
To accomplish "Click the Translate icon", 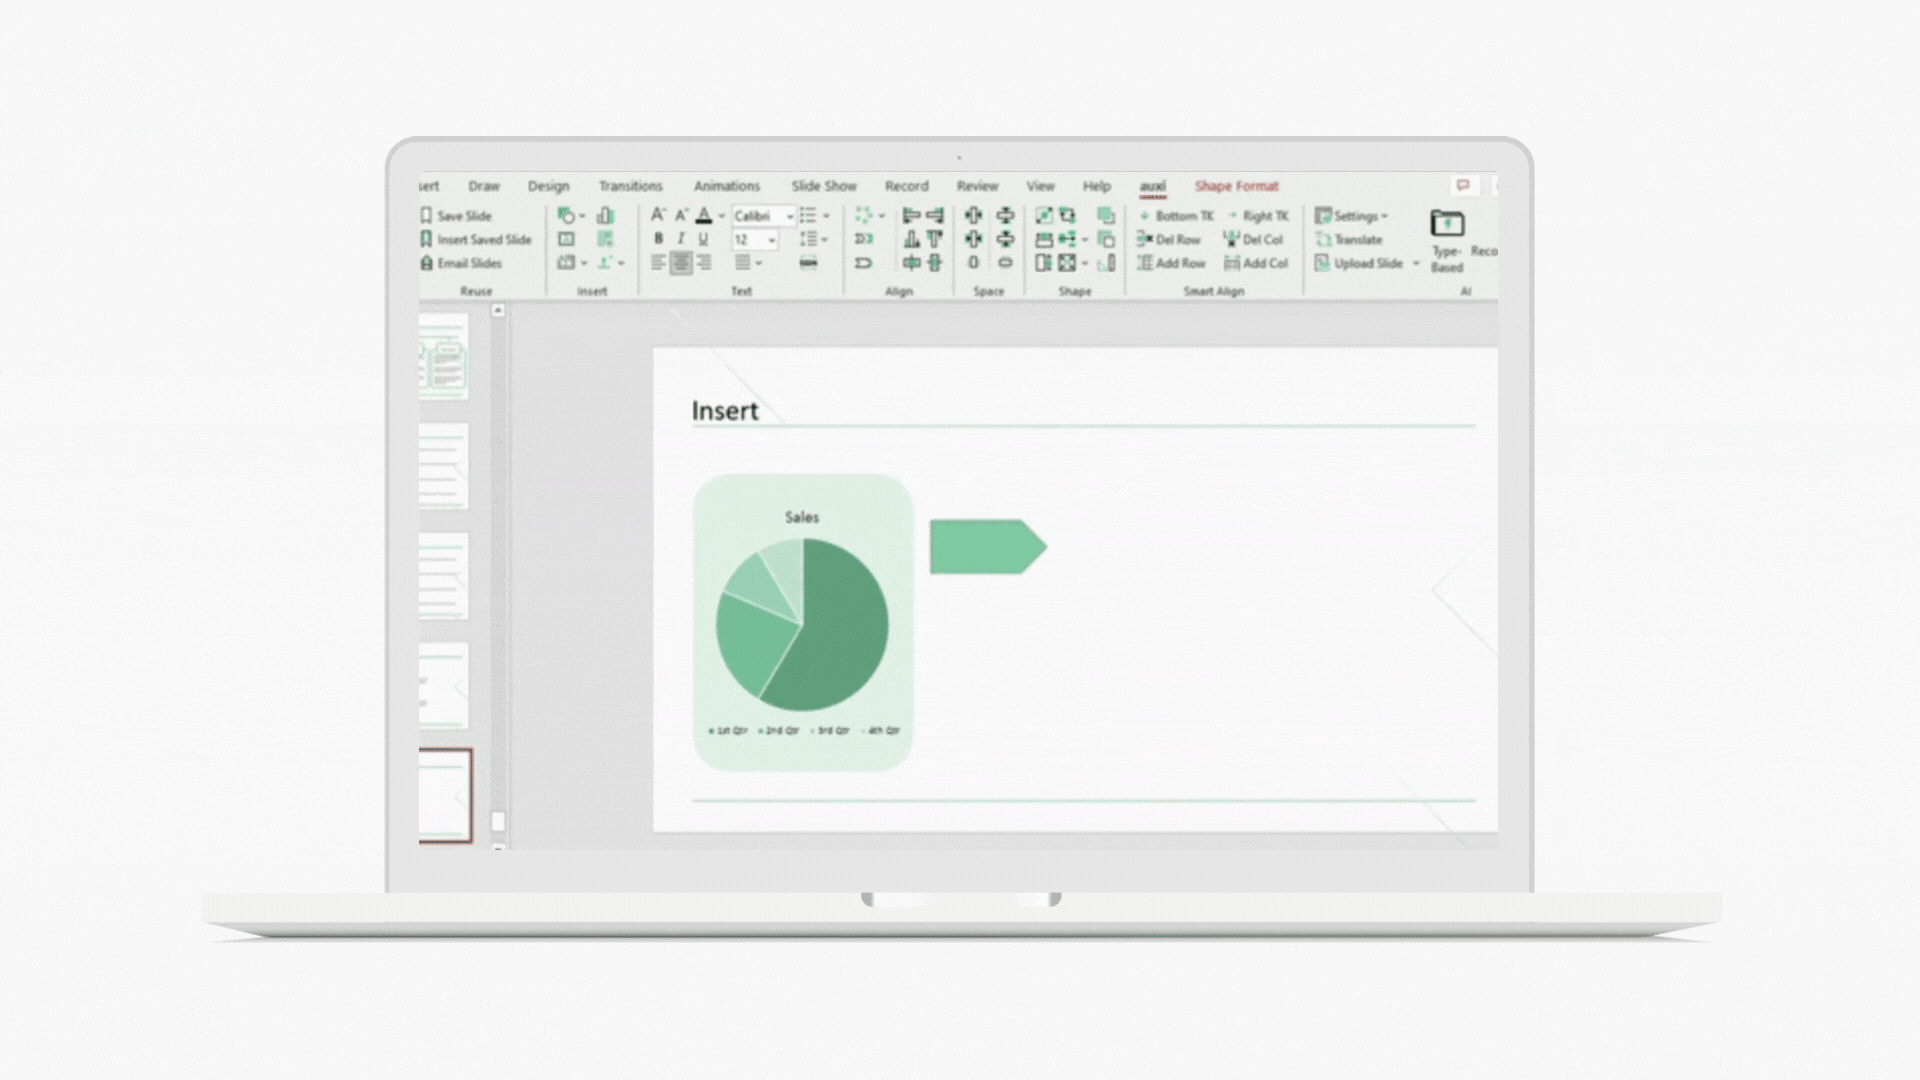I will click(1323, 240).
